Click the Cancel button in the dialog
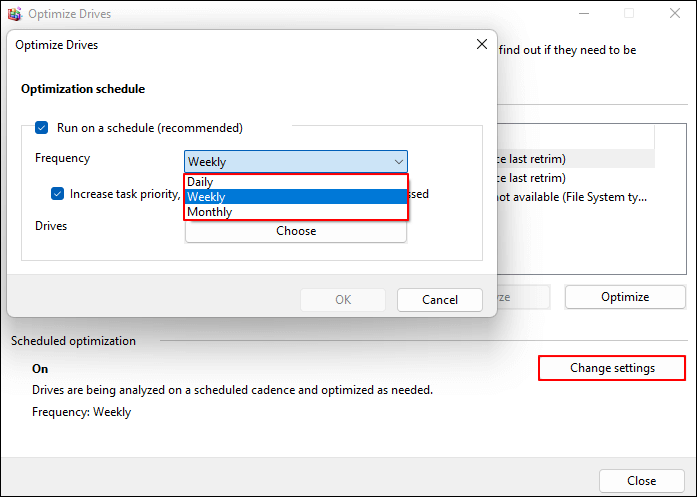The height and width of the screenshot is (497, 697). coord(440,300)
